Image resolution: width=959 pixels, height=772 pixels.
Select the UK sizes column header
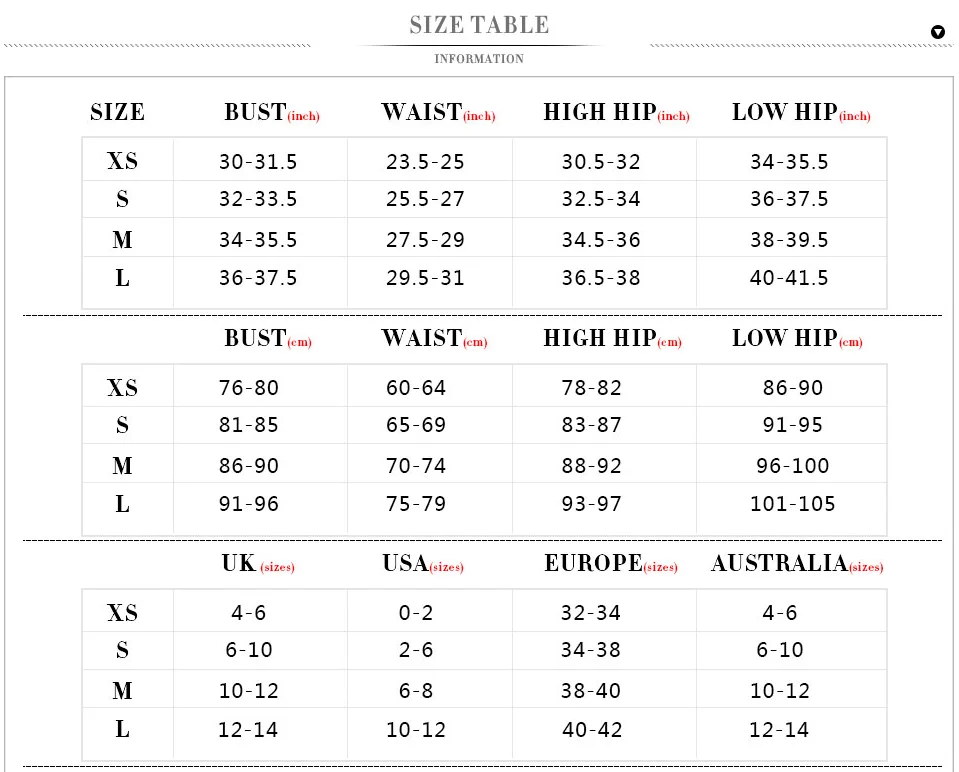tap(258, 563)
